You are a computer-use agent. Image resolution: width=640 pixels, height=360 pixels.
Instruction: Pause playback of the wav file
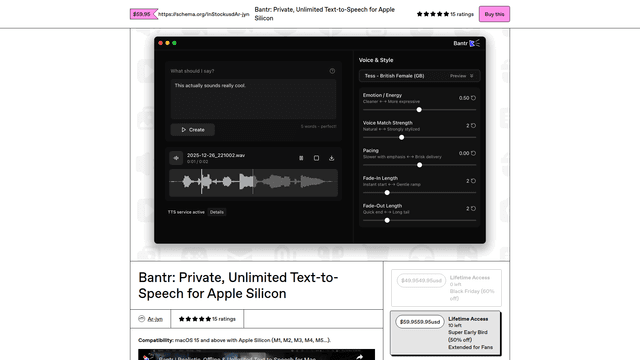301,158
